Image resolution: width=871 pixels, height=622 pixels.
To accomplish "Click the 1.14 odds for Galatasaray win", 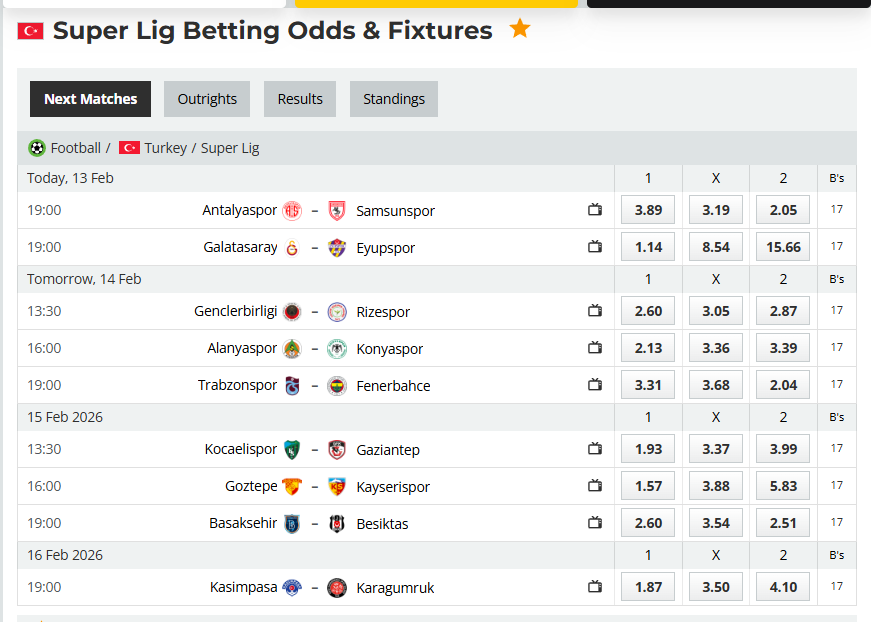I will click(647, 246).
